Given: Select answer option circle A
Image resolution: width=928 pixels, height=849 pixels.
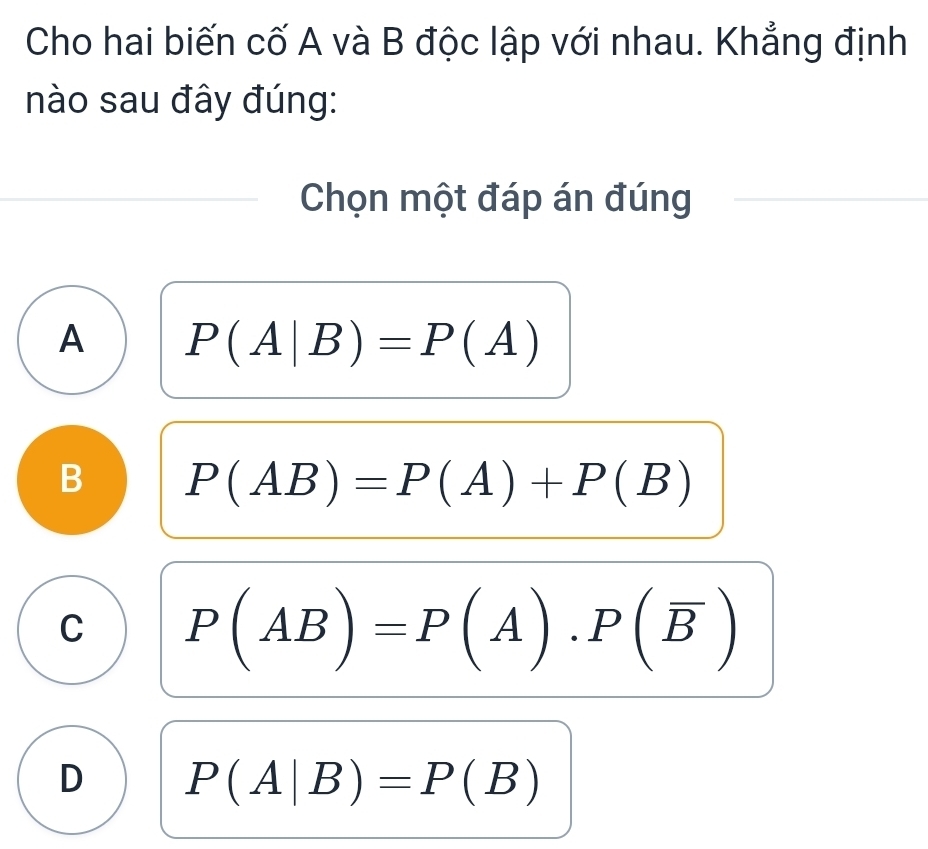Looking at the screenshot, I should [x=71, y=341].
